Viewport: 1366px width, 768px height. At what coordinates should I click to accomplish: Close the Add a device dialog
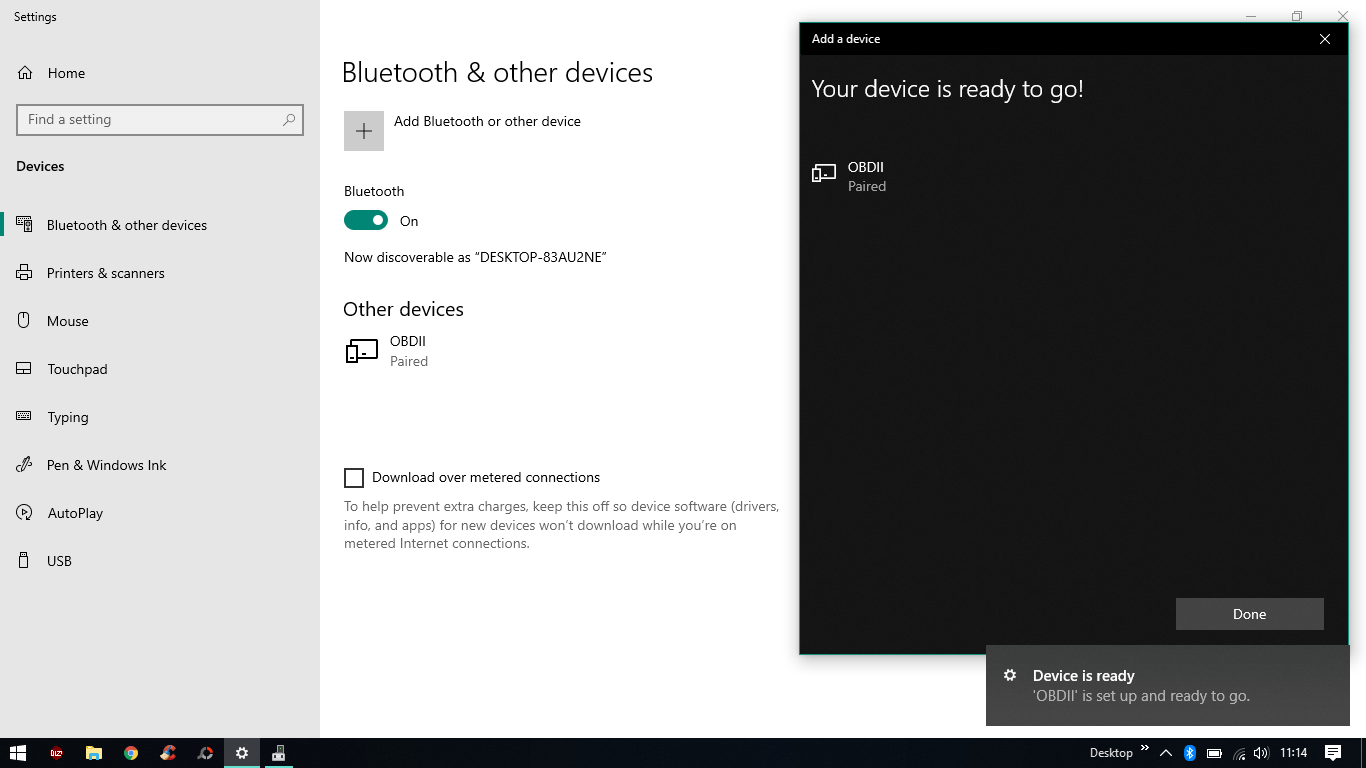click(1324, 39)
